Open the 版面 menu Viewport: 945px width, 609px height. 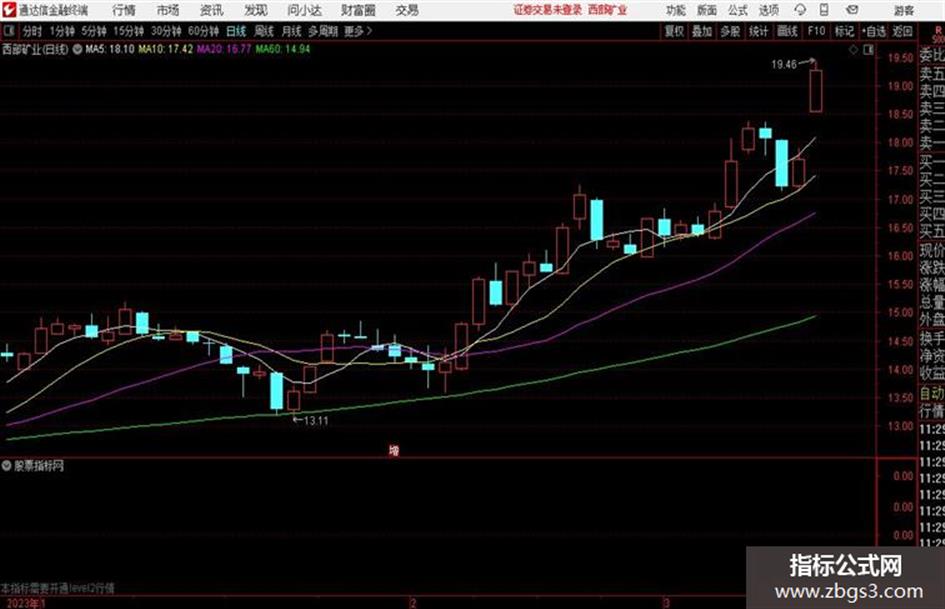pyautogui.click(x=706, y=10)
